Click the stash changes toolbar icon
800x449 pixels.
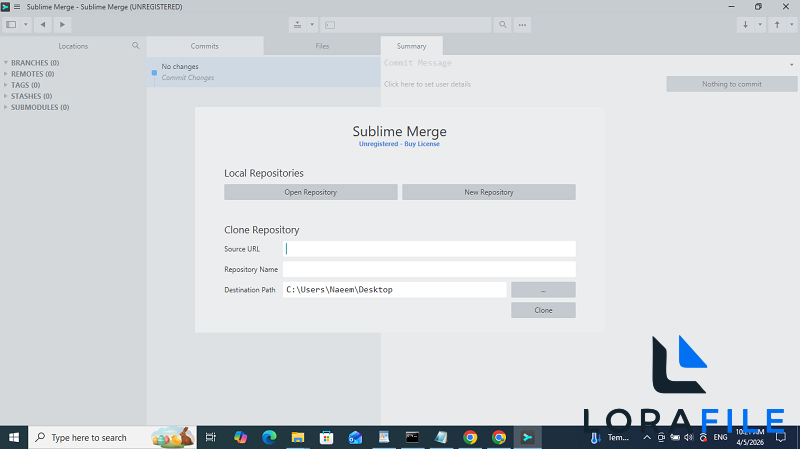(297, 24)
